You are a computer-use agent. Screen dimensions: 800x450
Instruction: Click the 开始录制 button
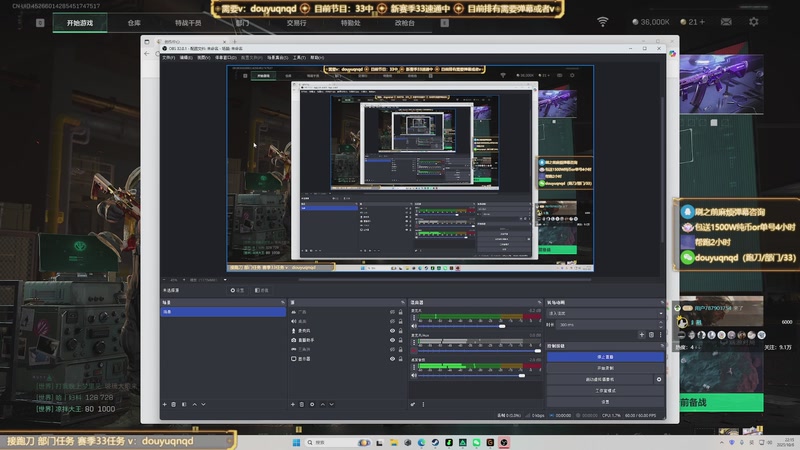pyautogui.click(x=605, y=368)
